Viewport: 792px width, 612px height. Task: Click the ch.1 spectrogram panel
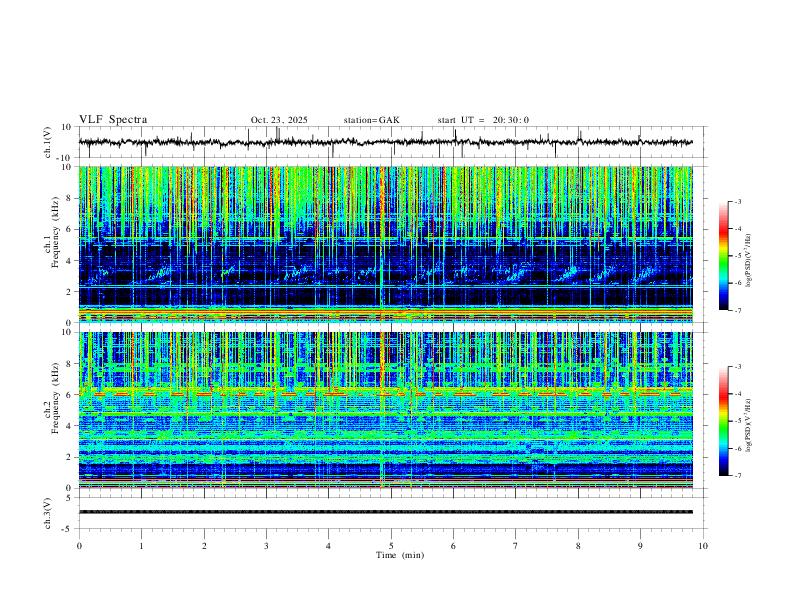(x=385, y=244)
